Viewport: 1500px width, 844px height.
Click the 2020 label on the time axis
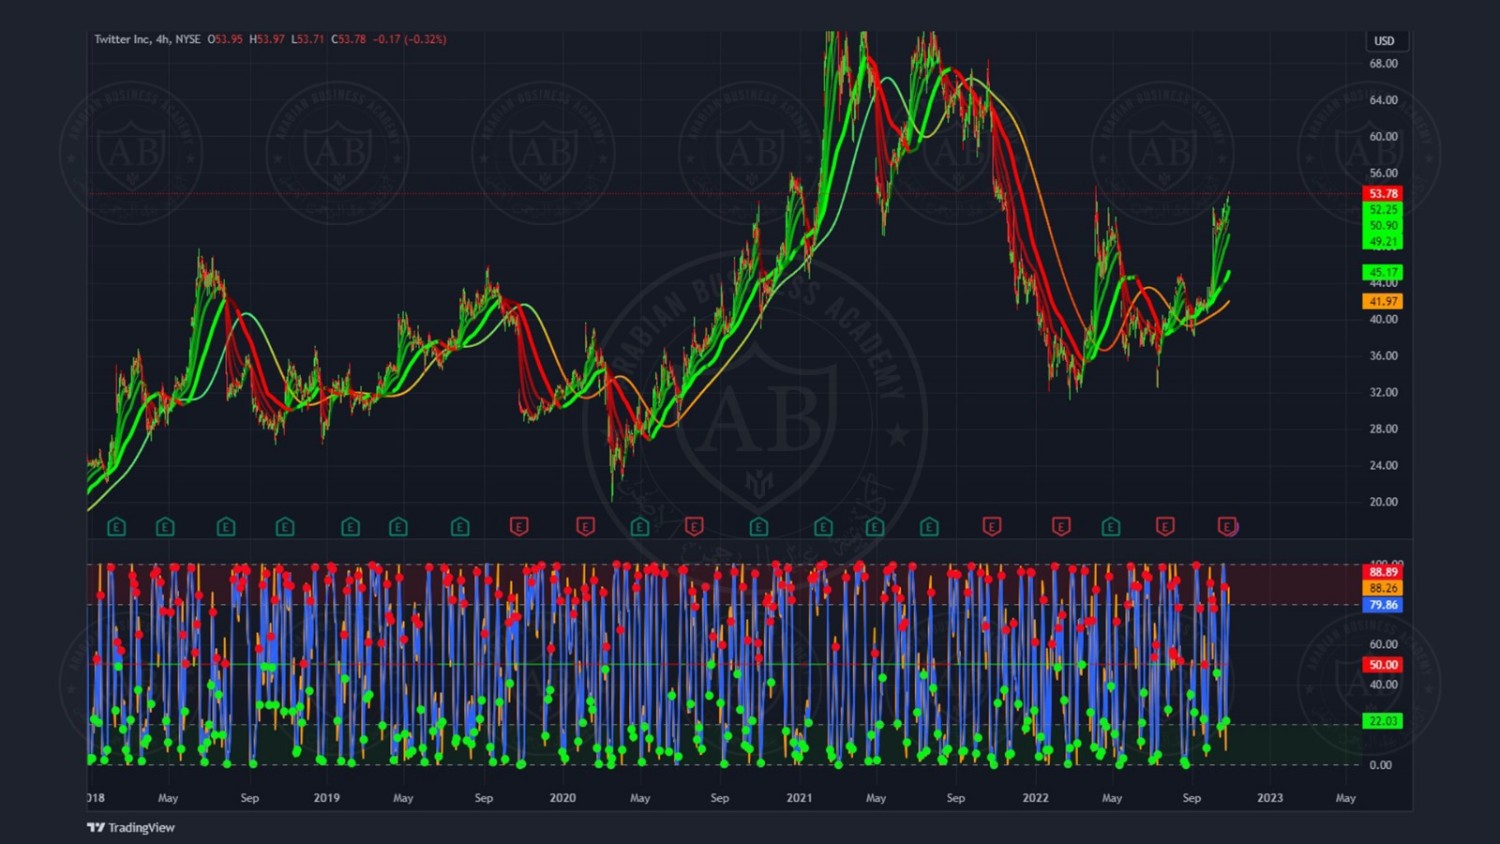563,798
